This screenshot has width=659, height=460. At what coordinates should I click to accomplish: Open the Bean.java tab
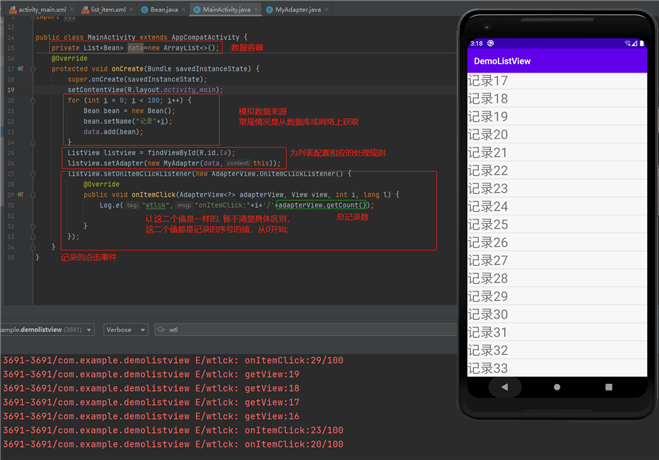[164, 9]
